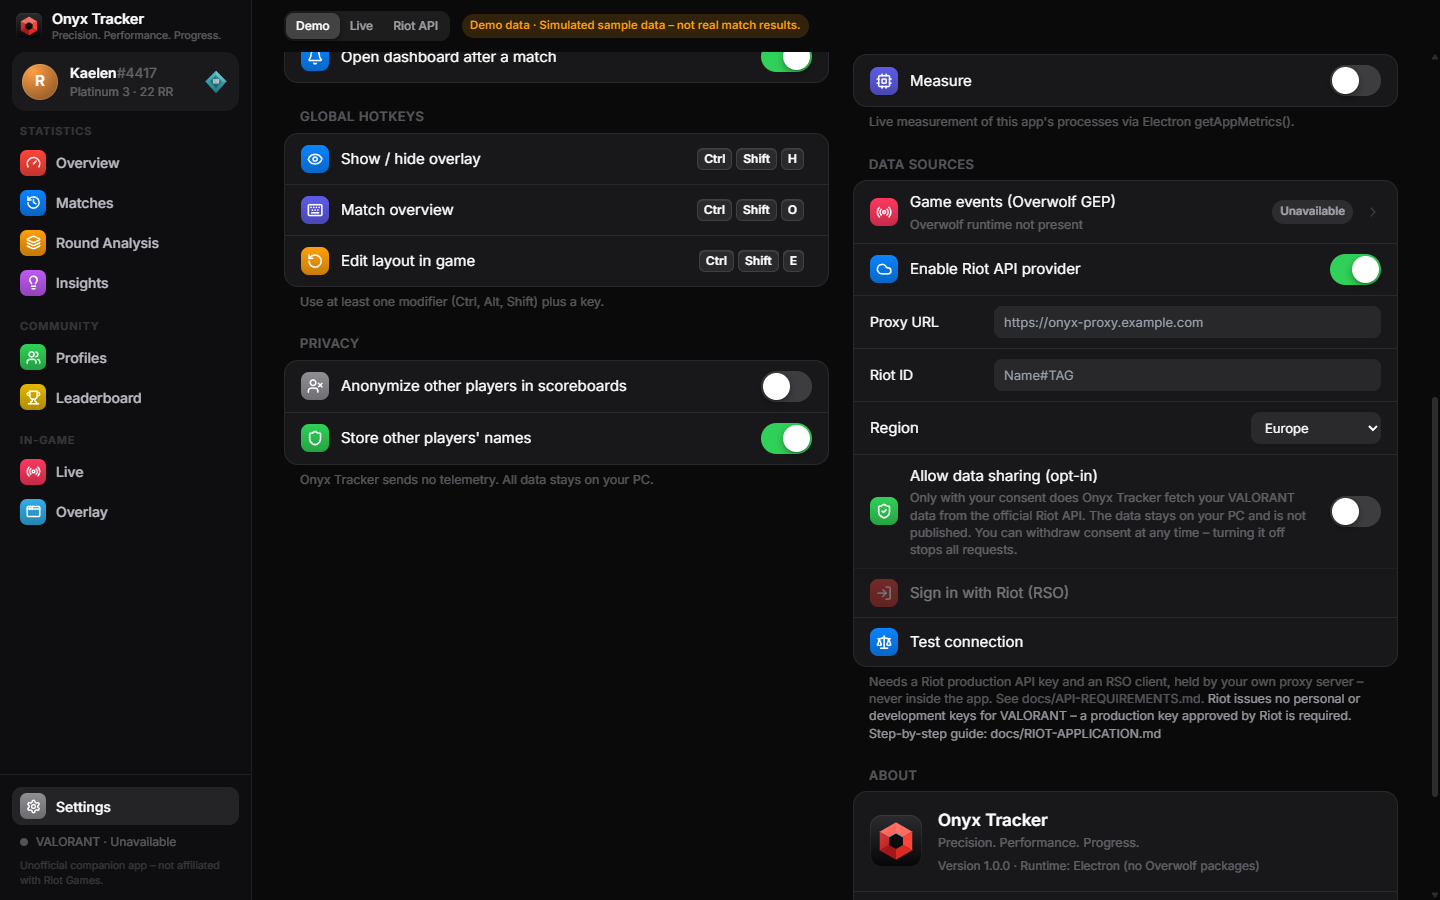
Task: Click the Riot API provider cloud icon
Action: click(x=884, y=269)
